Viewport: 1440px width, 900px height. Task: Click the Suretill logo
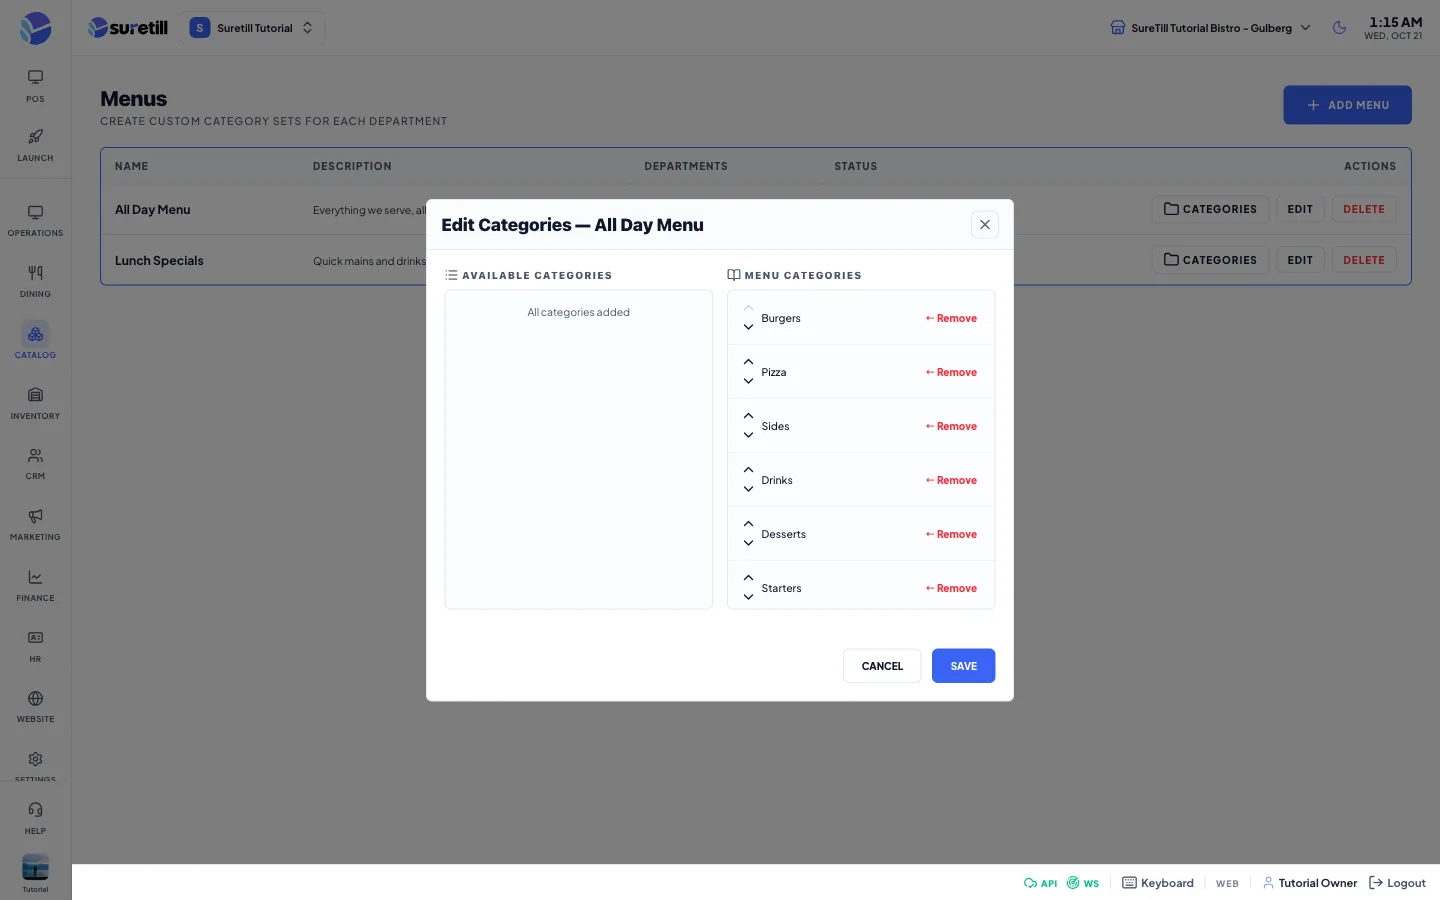[128, 28]
